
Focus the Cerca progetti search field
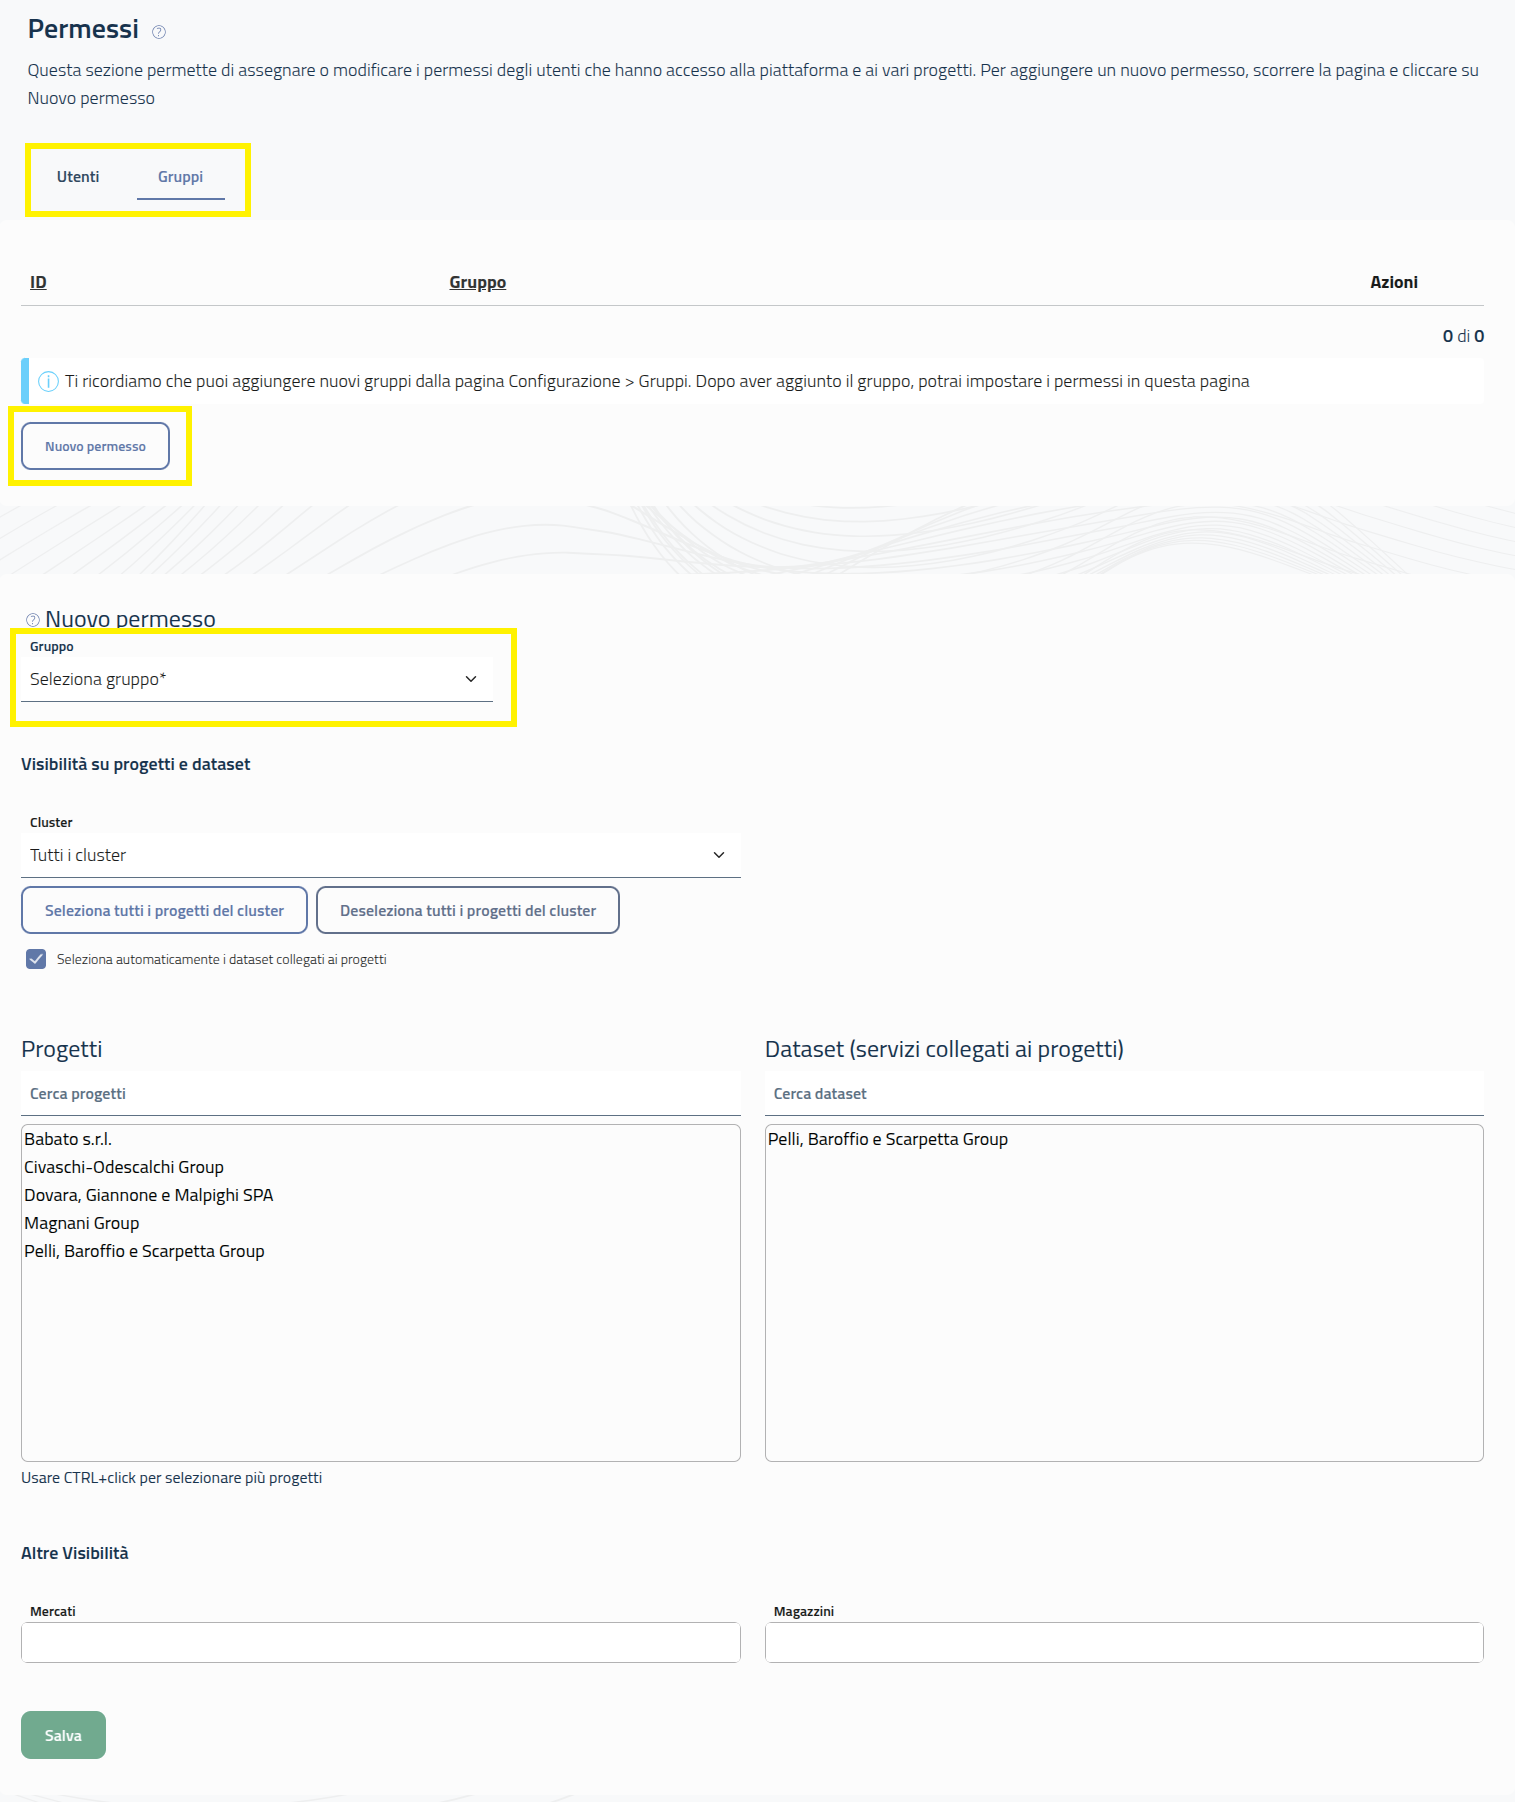[x=380, y=1094]
